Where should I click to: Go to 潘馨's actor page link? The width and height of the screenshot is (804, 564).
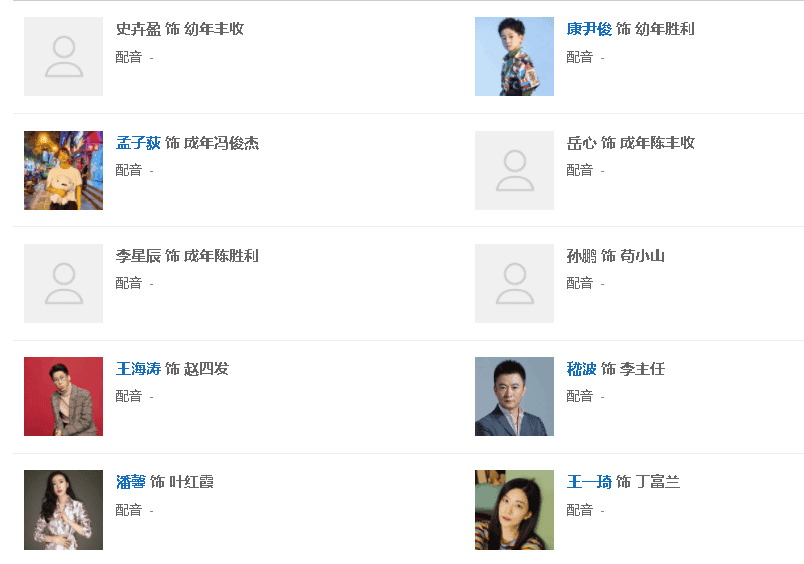(x=130, y=482)
